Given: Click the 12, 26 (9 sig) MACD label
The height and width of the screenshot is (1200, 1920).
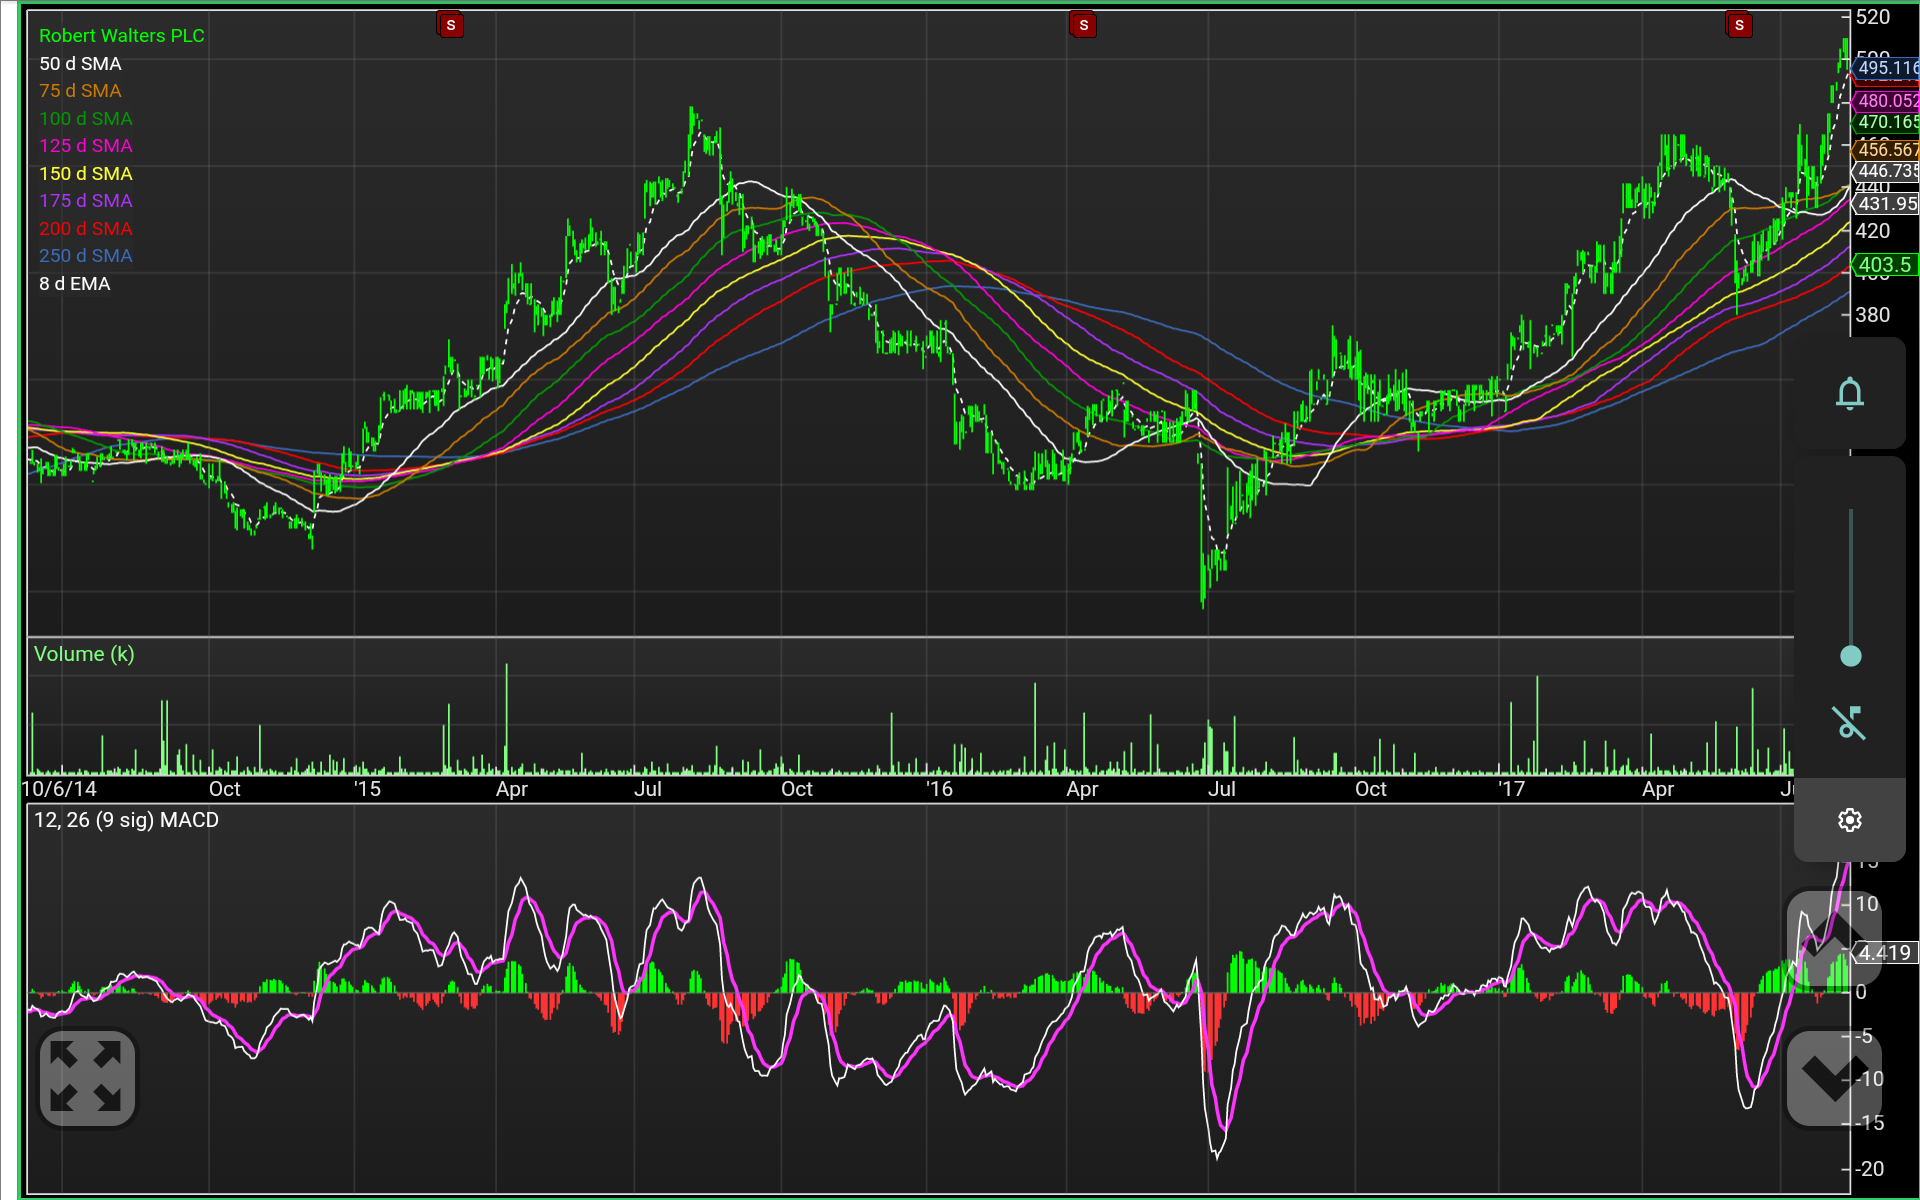Looking at the screenshot, I should tap(126, 820).
